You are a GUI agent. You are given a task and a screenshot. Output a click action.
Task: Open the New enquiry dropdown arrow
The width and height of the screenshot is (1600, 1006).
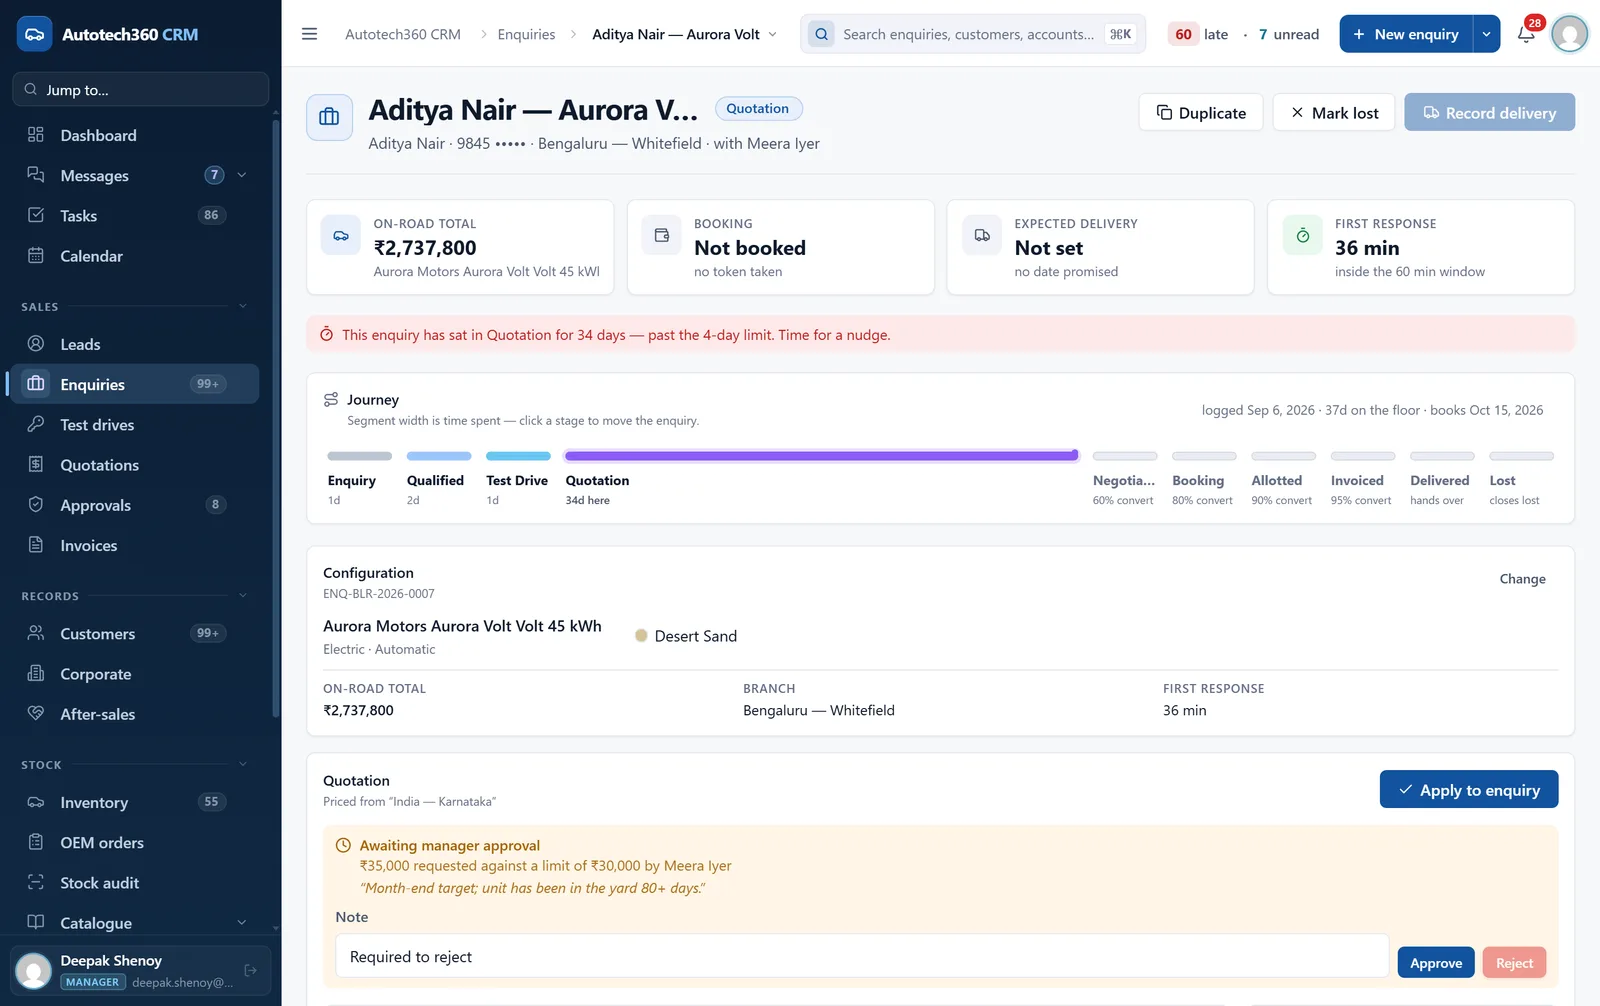point(1486,34)
